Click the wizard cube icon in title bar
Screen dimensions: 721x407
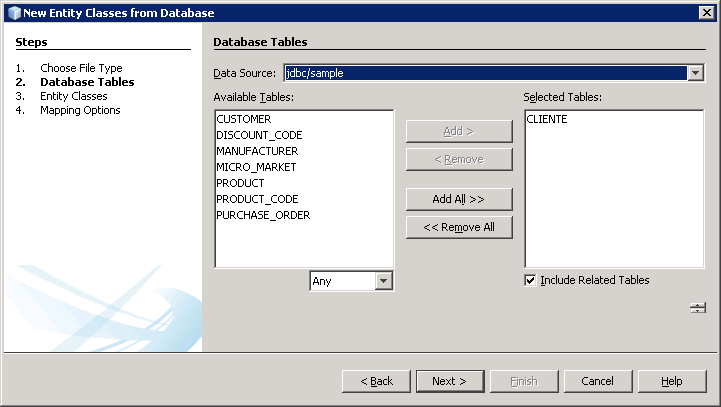tap(13, 12)
